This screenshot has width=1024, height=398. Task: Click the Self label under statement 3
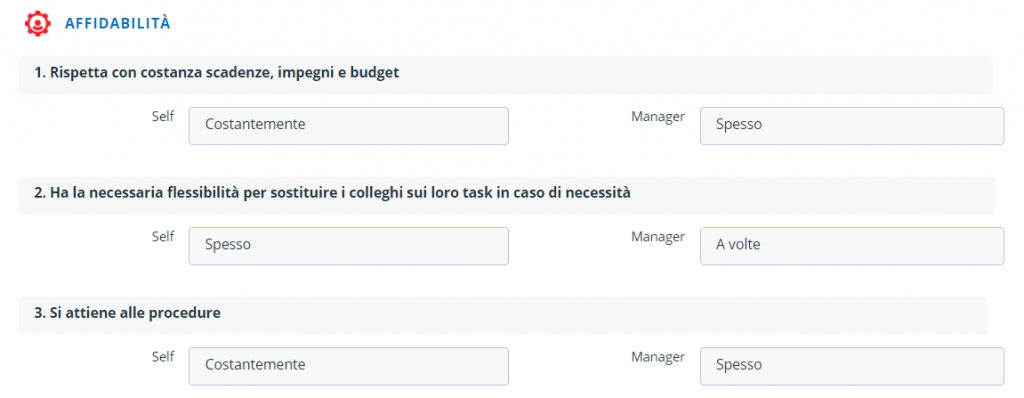[x=163, y=357]
